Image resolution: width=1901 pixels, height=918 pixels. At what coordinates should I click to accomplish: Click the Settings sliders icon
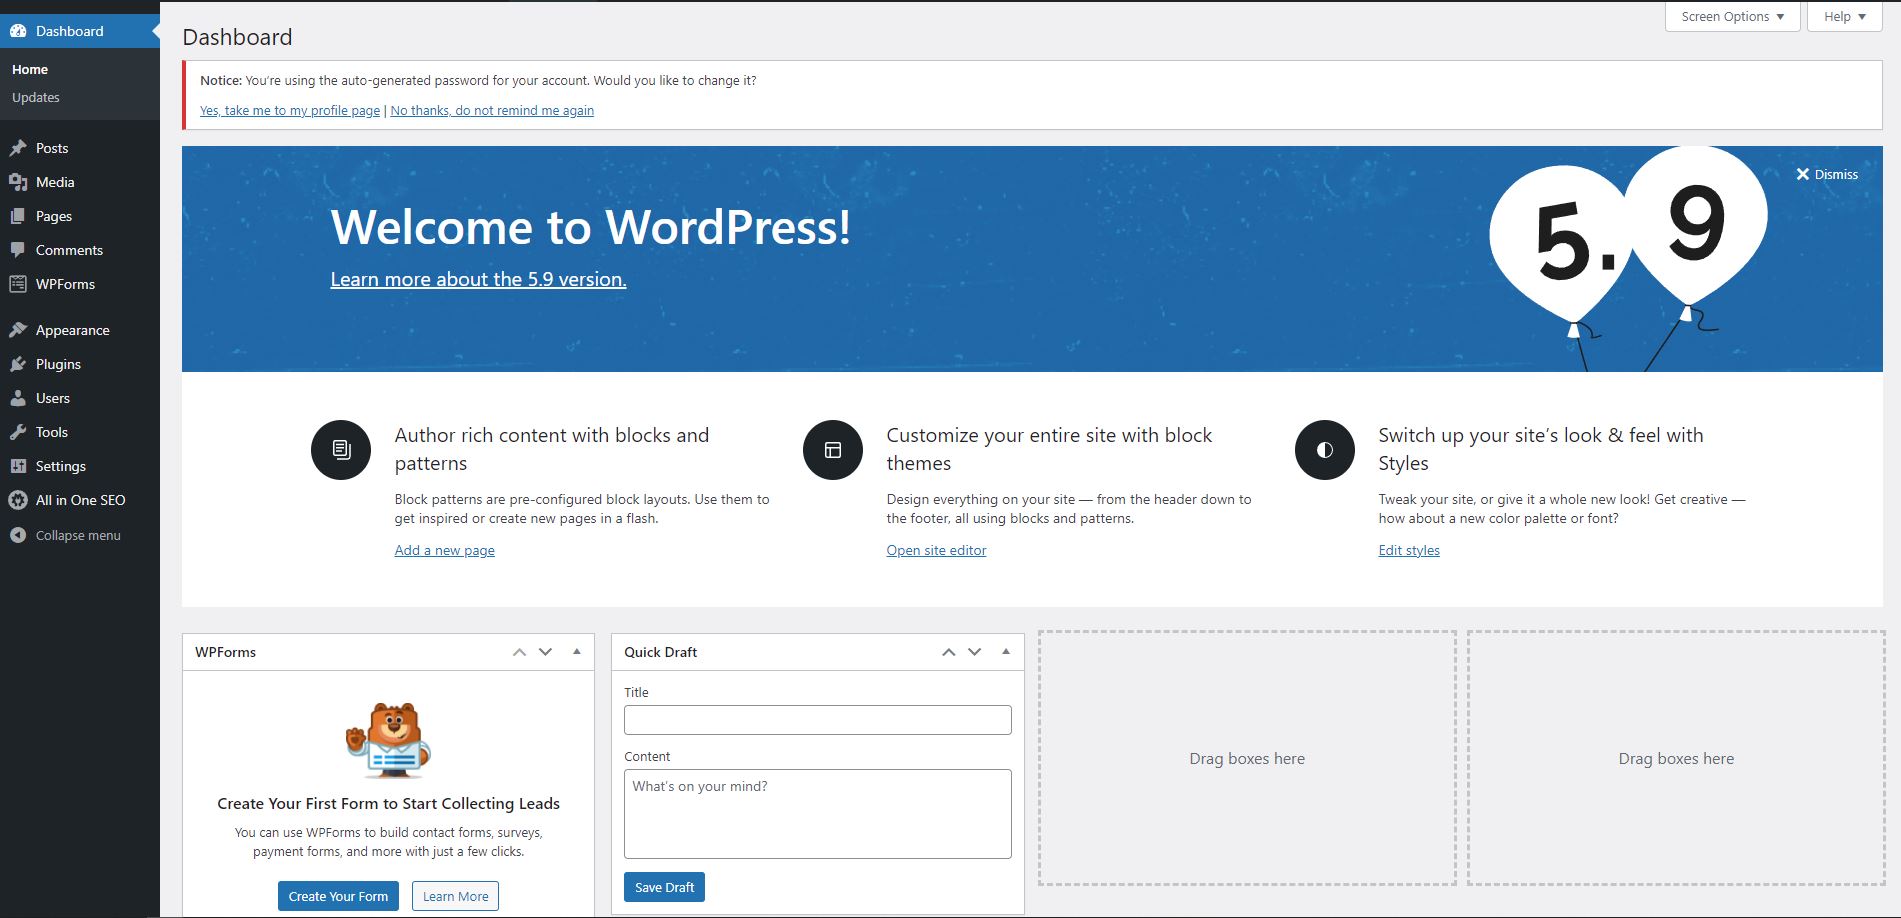coord(18,466)
